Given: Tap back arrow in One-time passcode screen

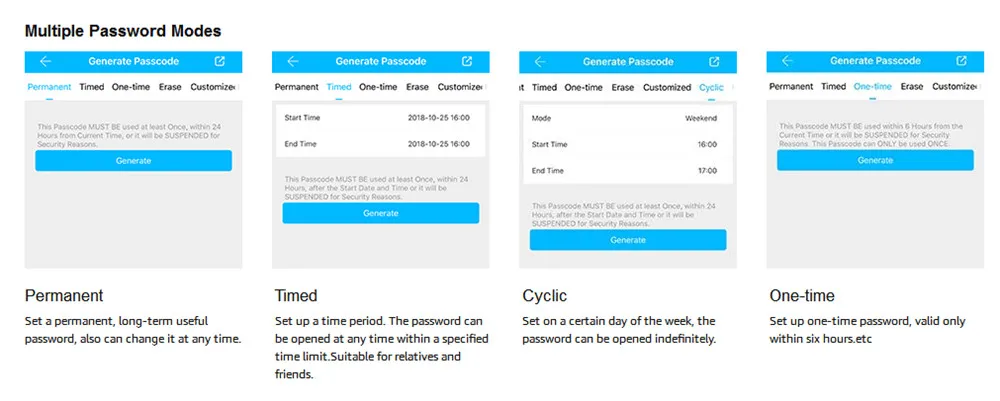Looking at the screenshot, I should click(787, 62).
